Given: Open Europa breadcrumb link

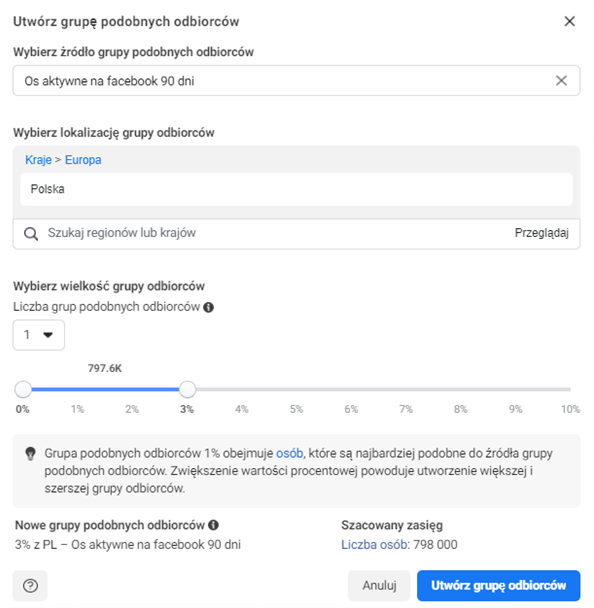Looking at the screenshot, I should pyautogui.click(x=83, y=160).
